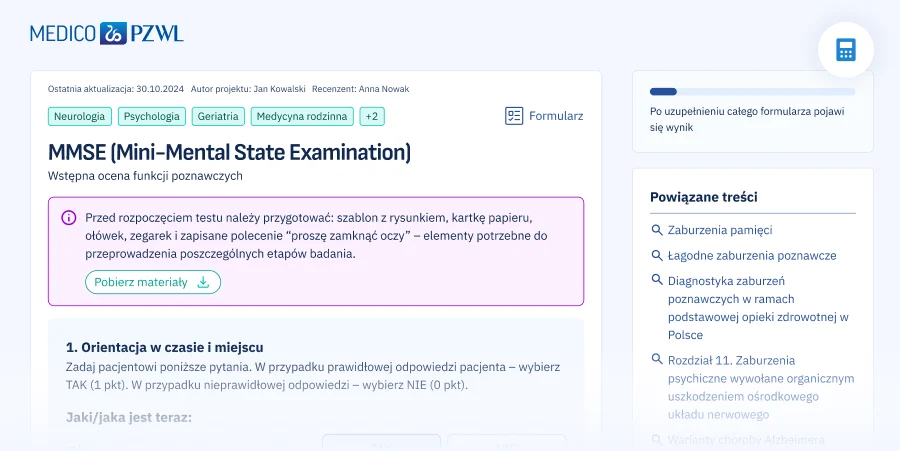Image resolution: width=900 pixels, height=451 pixels.
Task: Click the Formularz checklist icon
Action: [514, 116]
